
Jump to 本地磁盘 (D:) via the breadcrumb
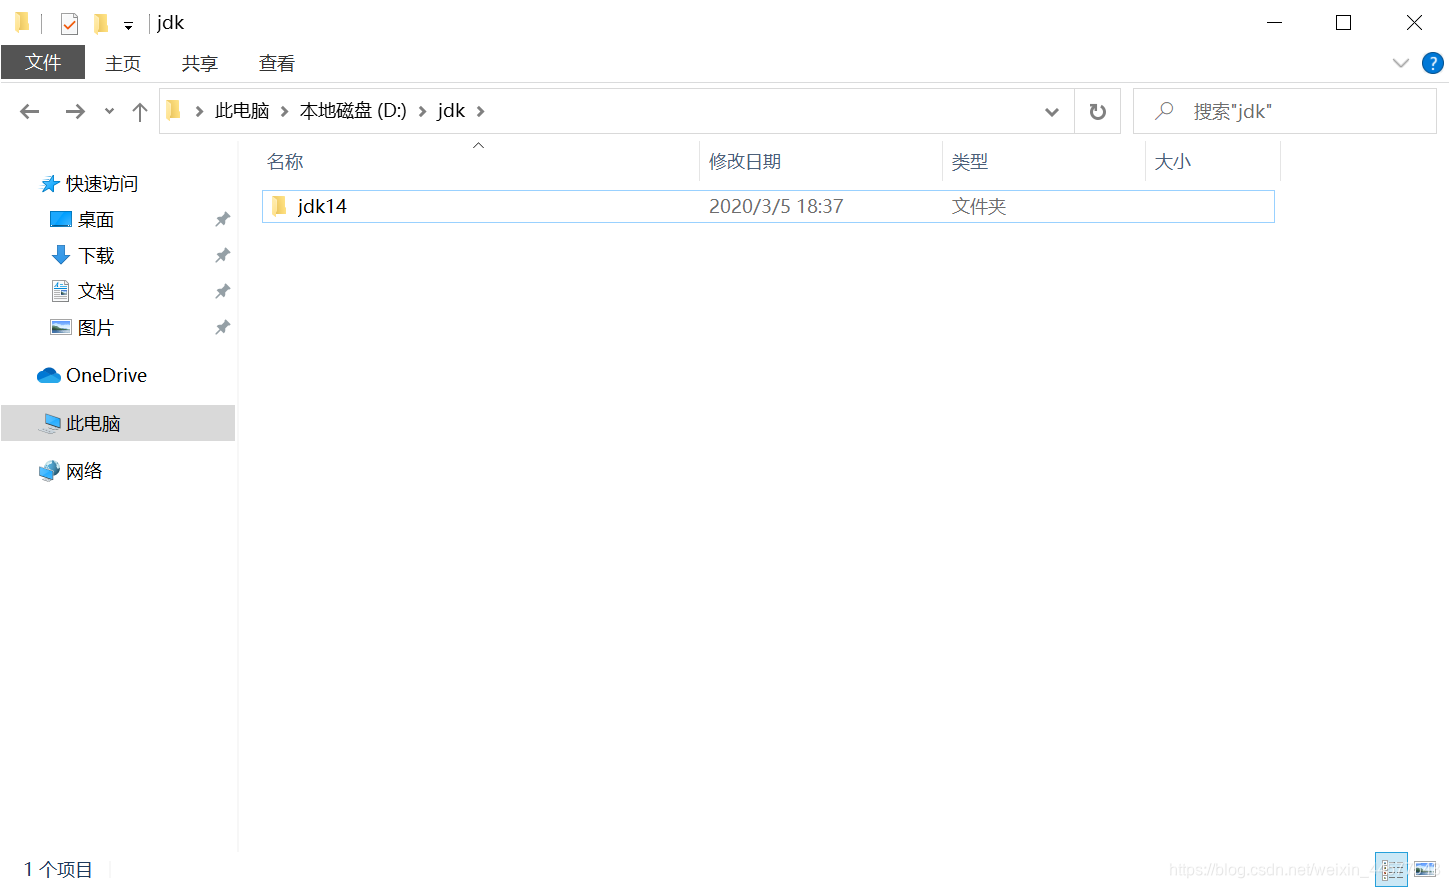[x=352, y=111]
